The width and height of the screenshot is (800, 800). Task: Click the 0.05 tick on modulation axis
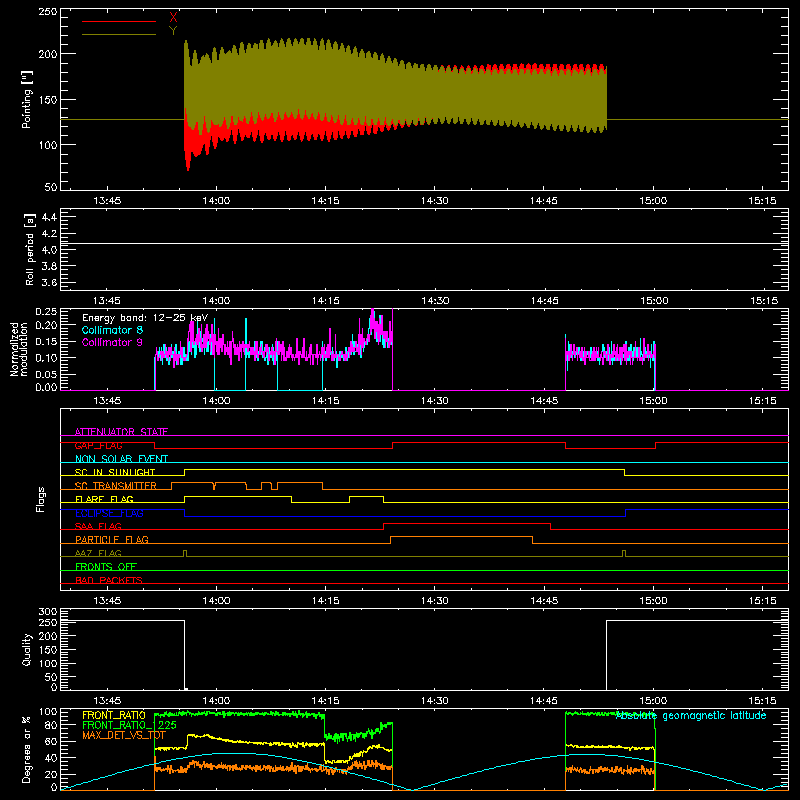[x=46, y=374]
